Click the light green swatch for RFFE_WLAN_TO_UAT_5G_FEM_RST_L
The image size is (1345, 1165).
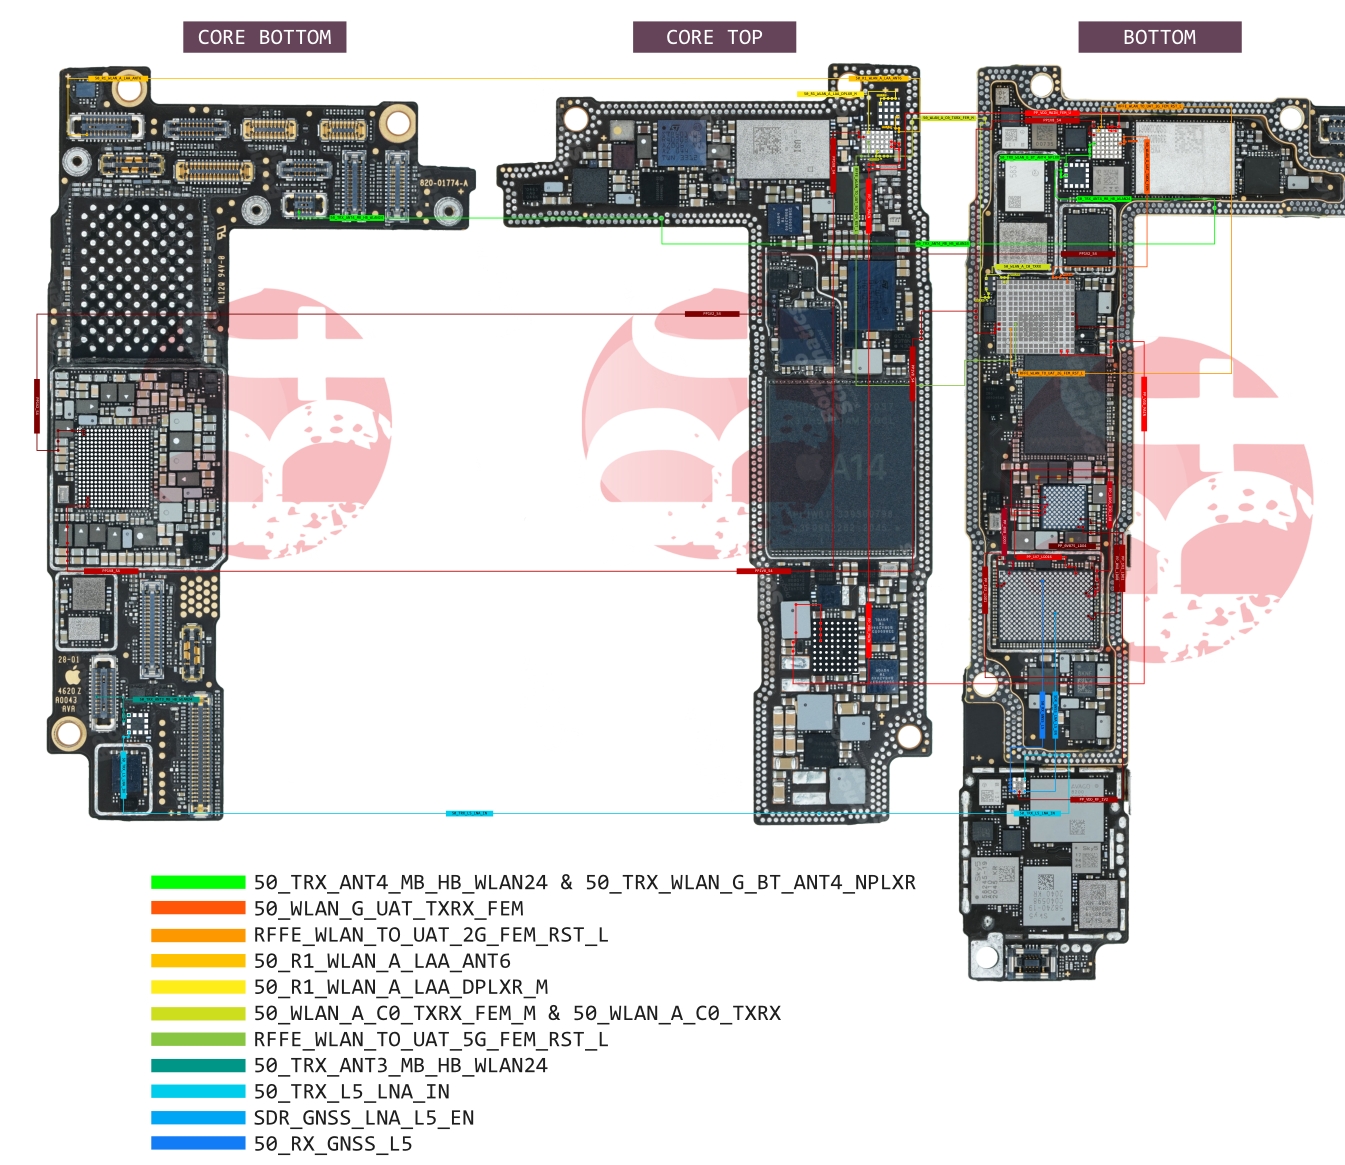(x=198, y=1039)
